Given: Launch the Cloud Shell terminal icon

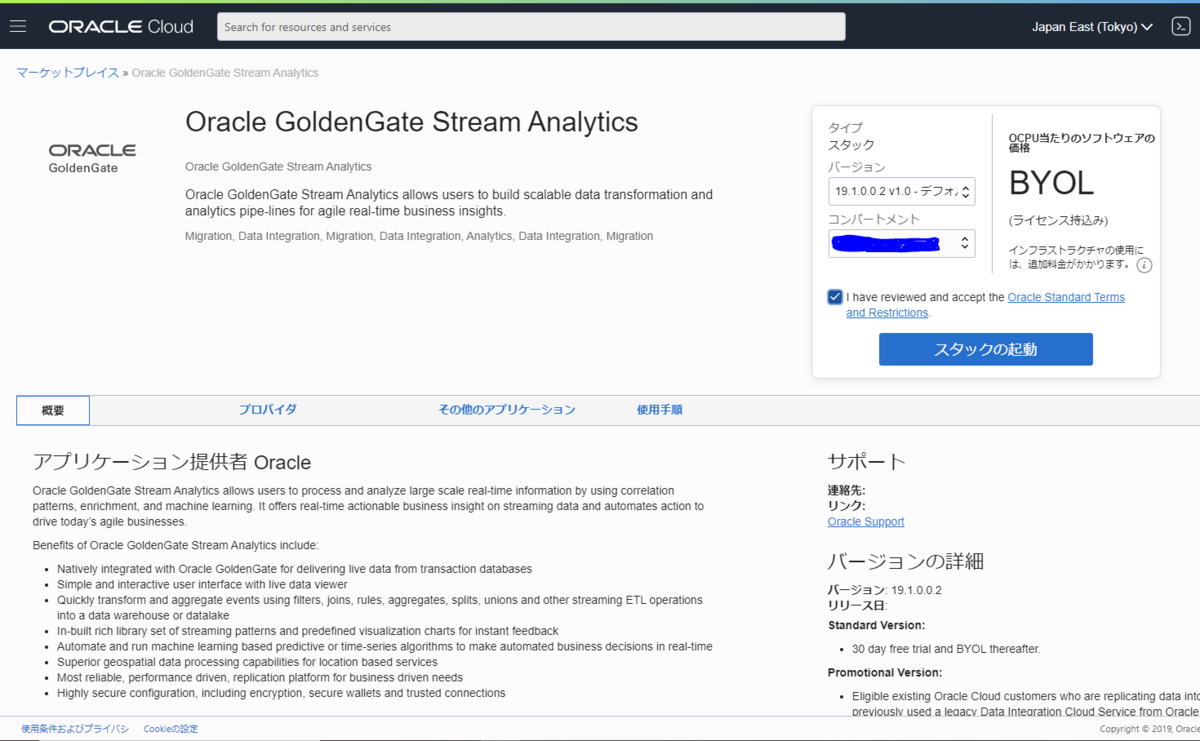Looking at the screenshot, I should pyautogui.click(x=1180, y=26).
